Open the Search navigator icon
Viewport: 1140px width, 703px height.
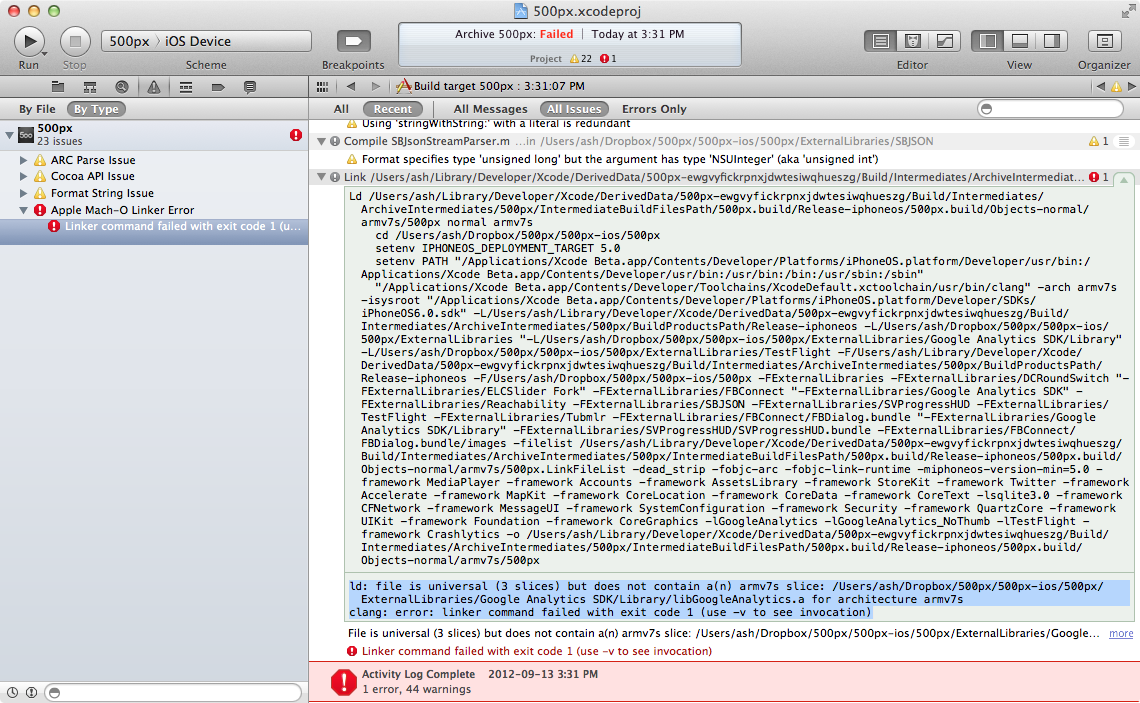(x=122, y=87)
